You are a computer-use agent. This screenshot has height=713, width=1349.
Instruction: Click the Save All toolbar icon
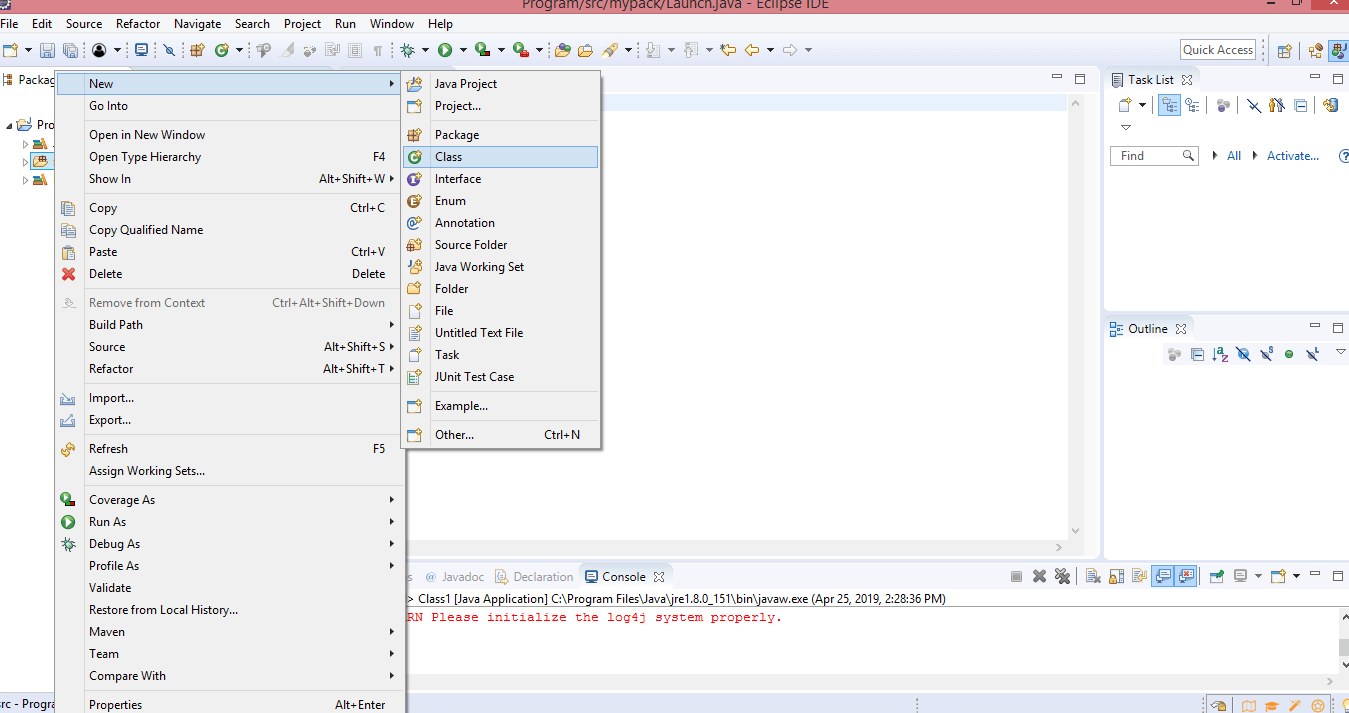click(x=70, y=50)
